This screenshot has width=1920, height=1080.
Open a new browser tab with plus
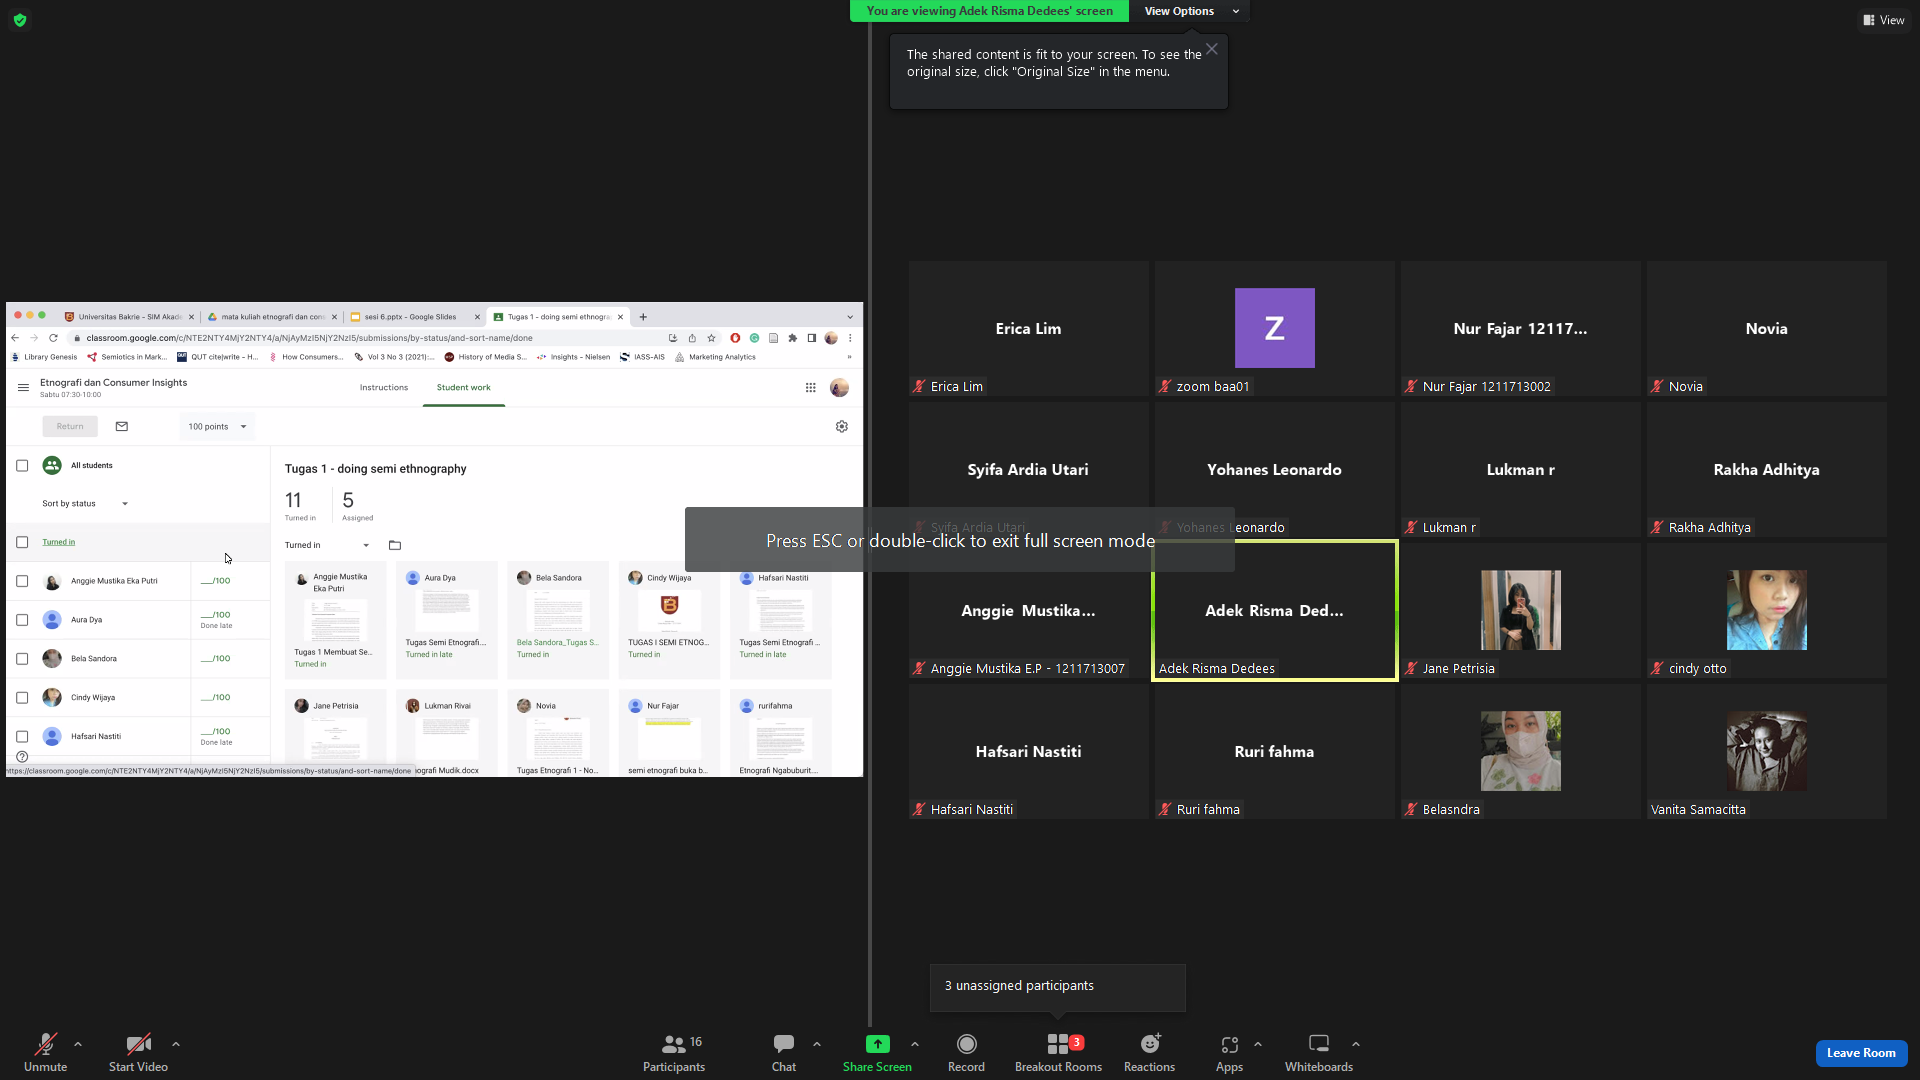(x=643, y=317)
